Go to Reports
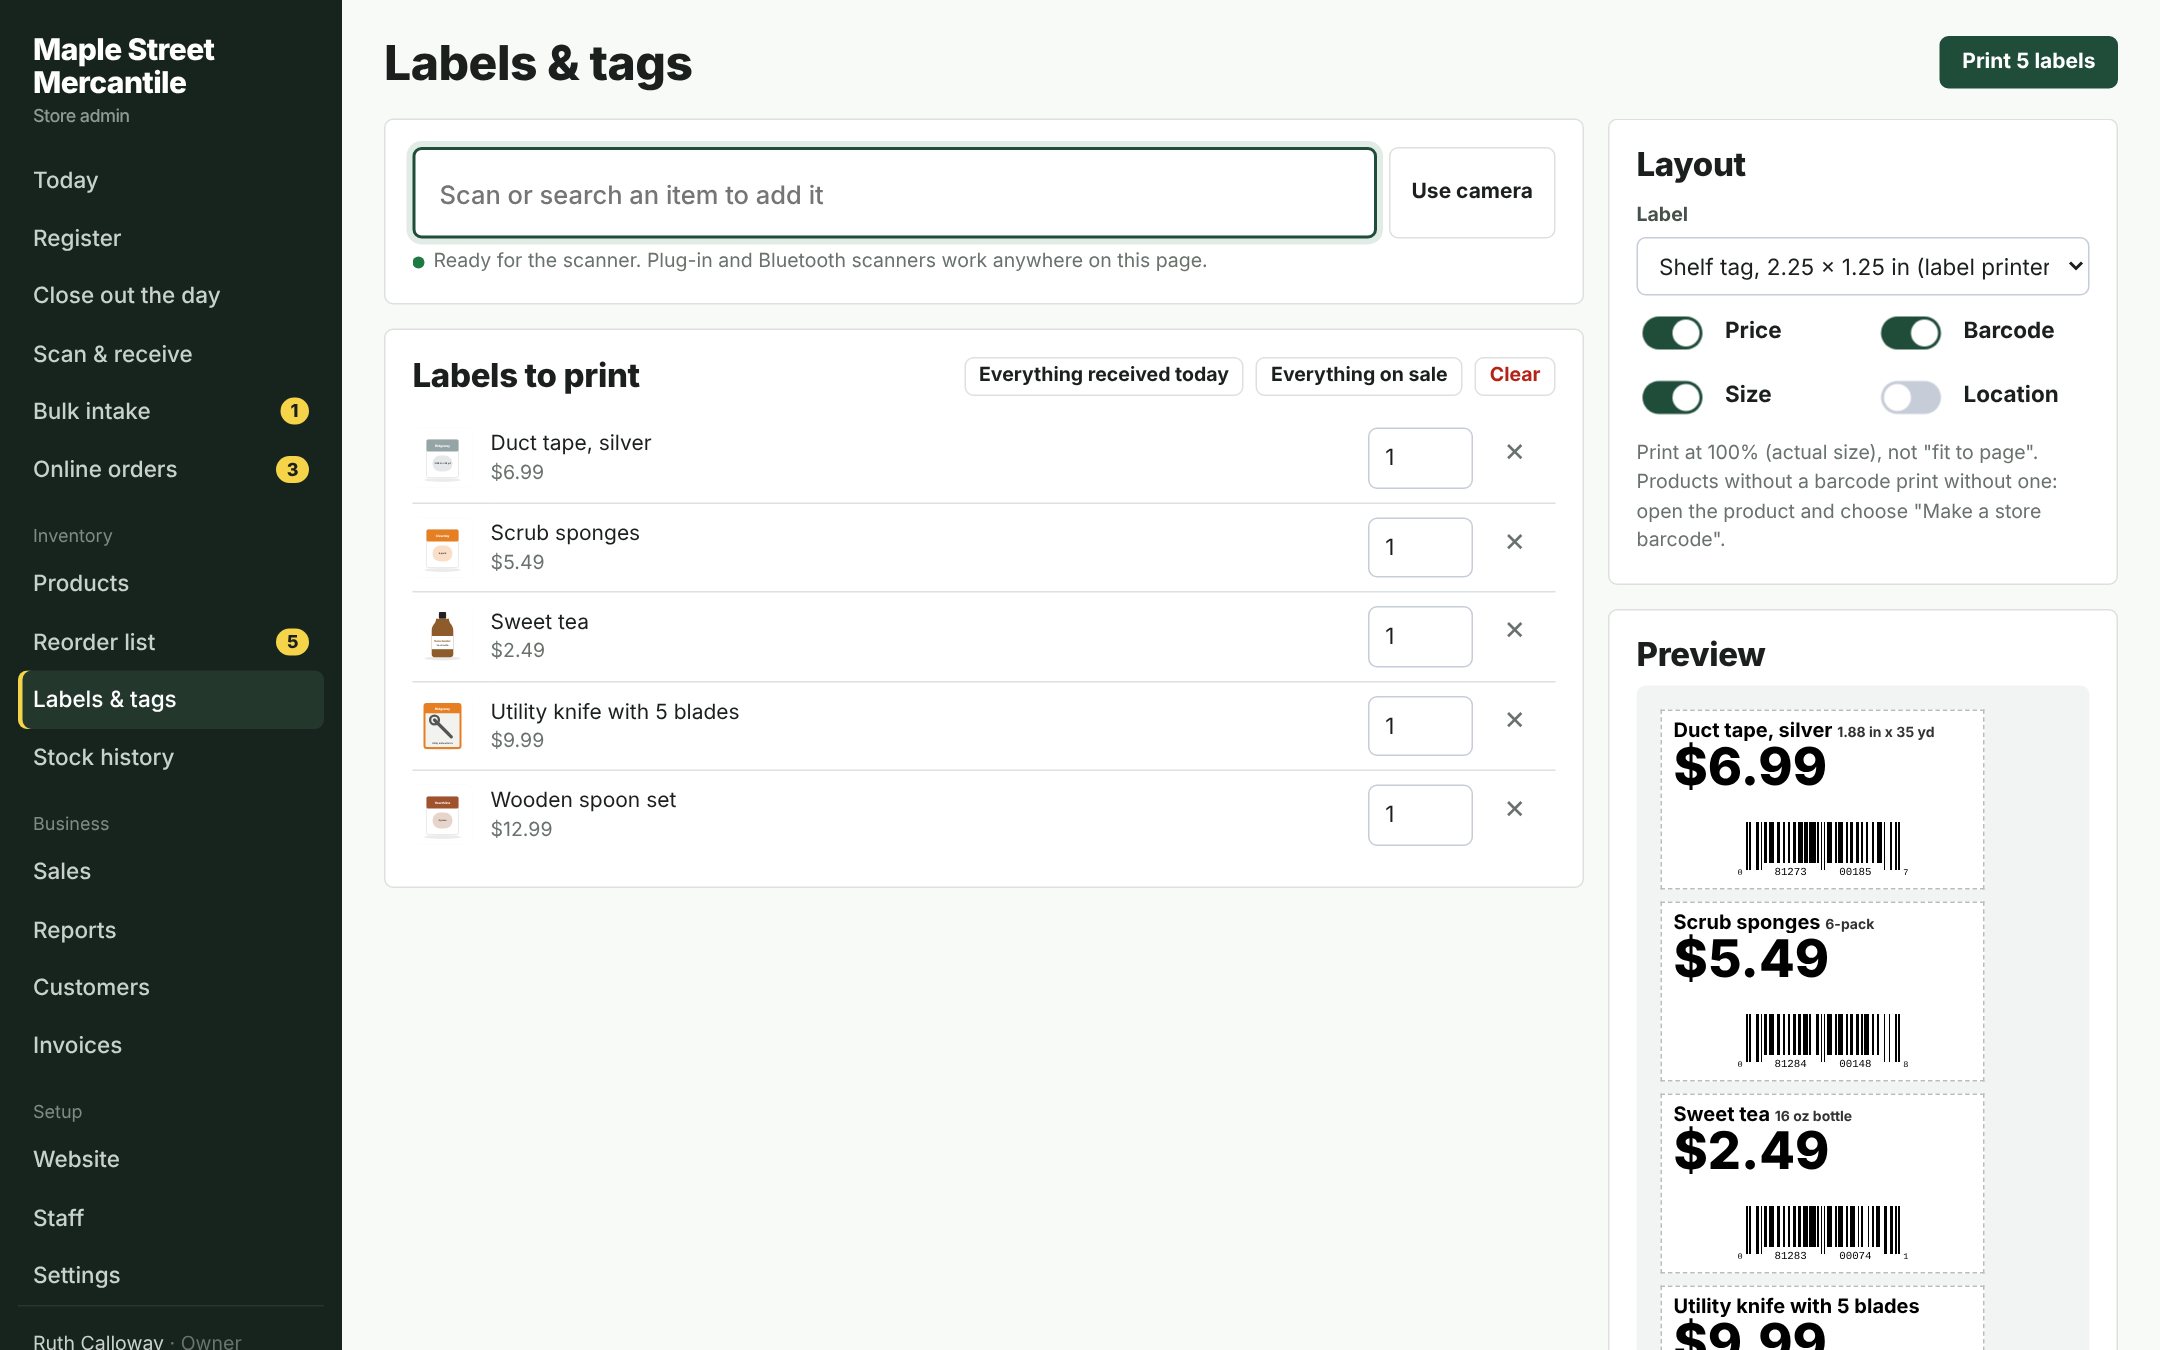Screen dimensions: 2160x1350 [x=170, y=930]
